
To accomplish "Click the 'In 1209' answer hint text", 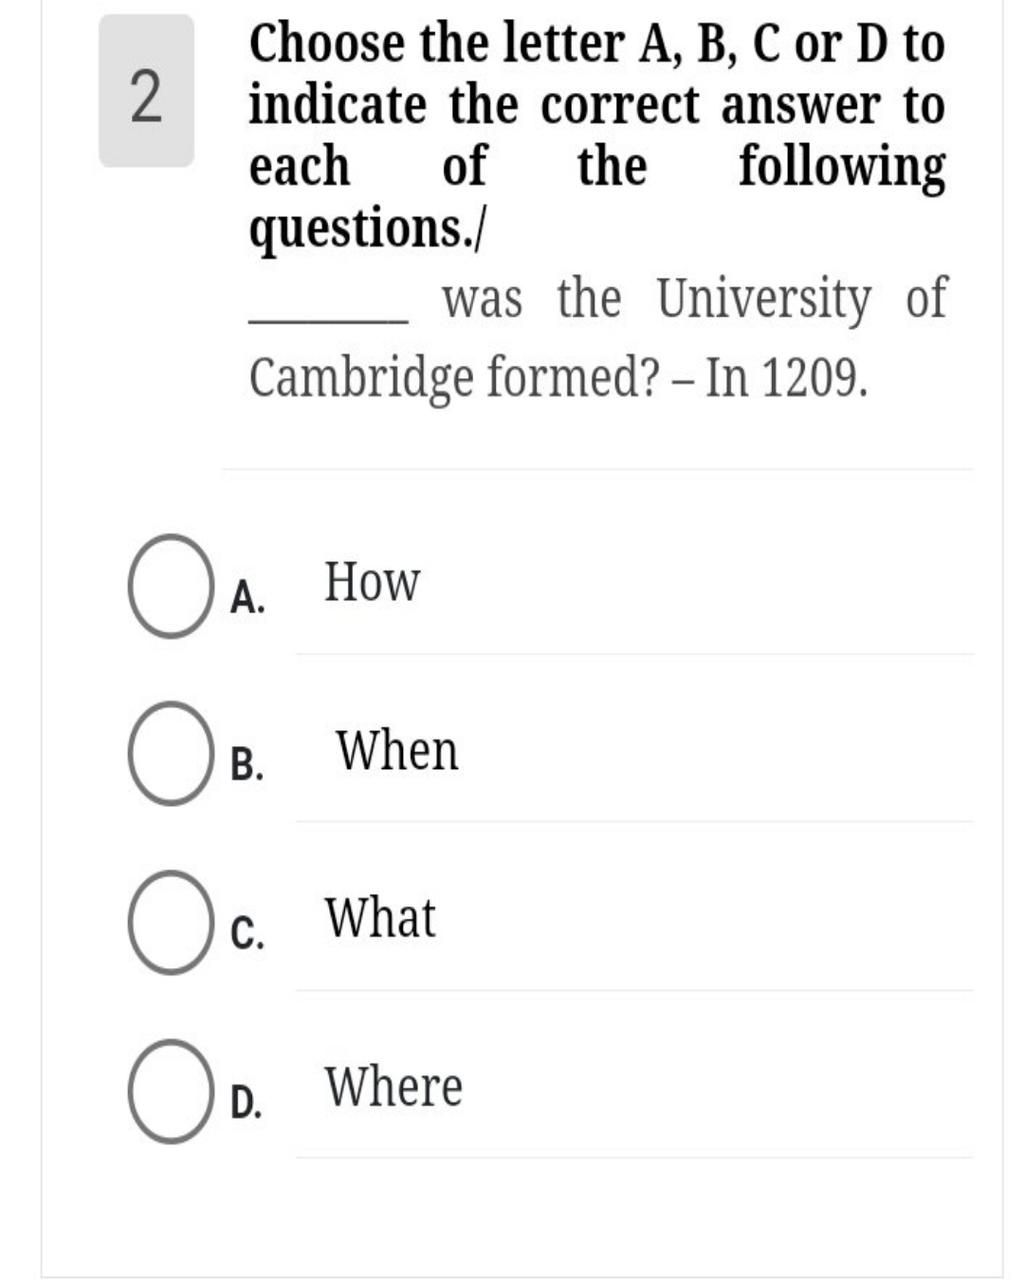I will coord(785,378).
